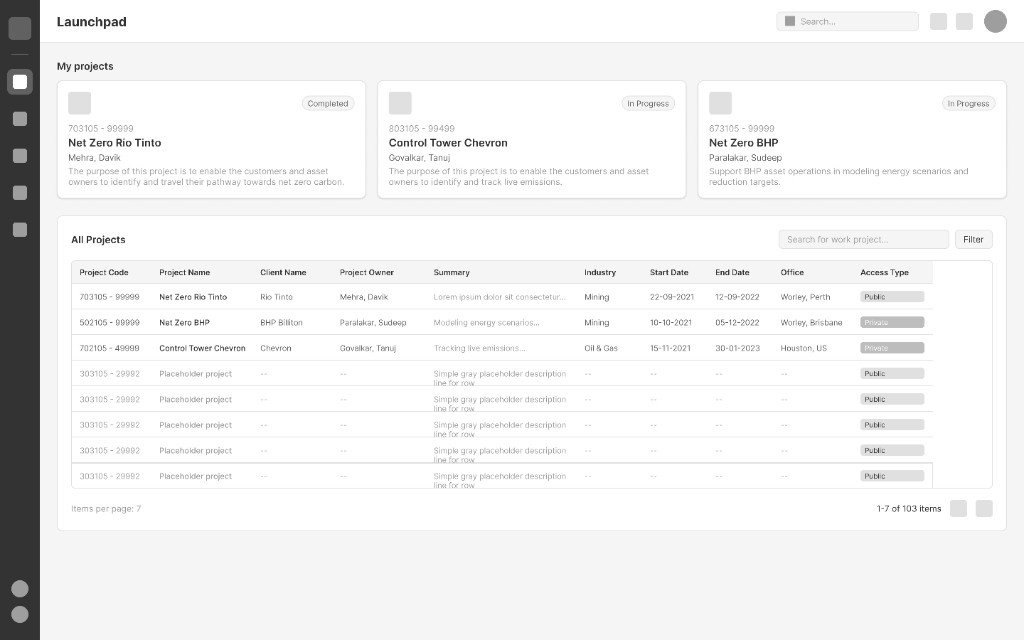1024x640 pixels.
Task: Sort by Start Date column header
Action: [669, 272]
